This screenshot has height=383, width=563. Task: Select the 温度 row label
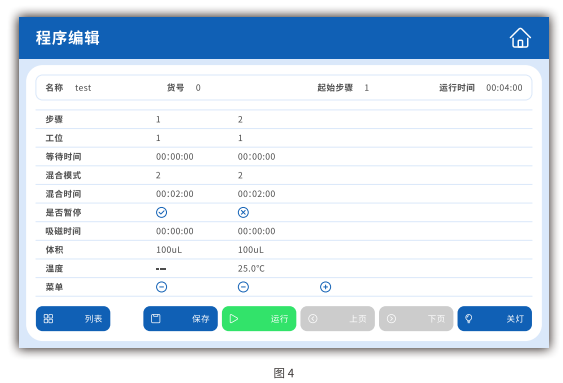(x=54, y=268)
